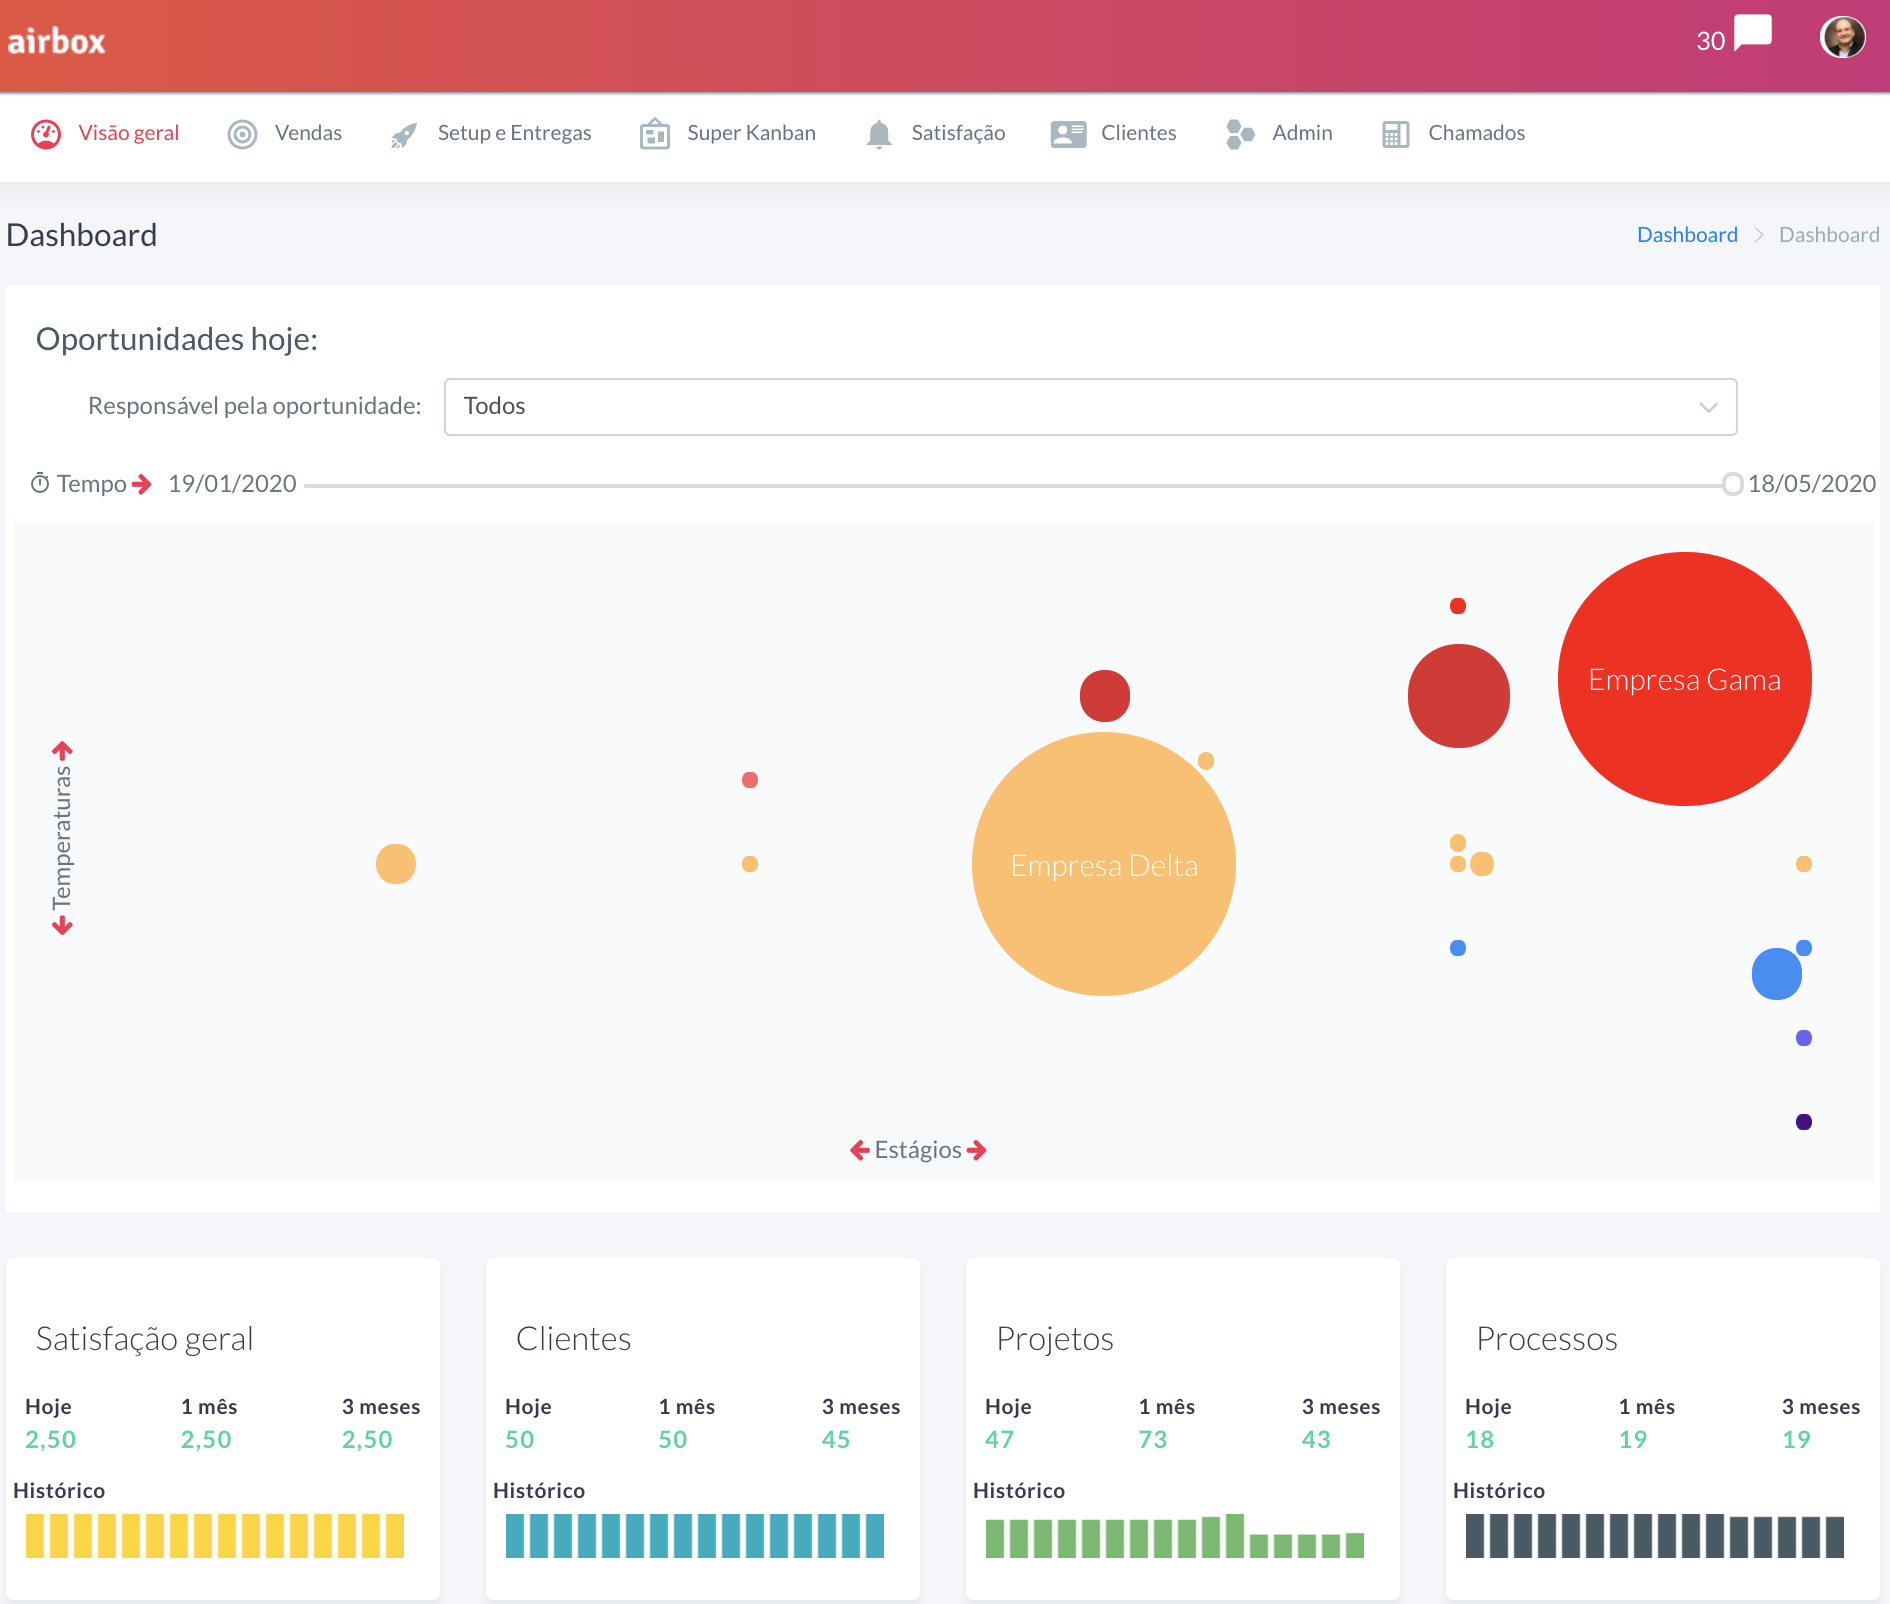Open the Chamados calculator icon
This screenshot has width=1890, height=1604.
tap(1396, 133)
